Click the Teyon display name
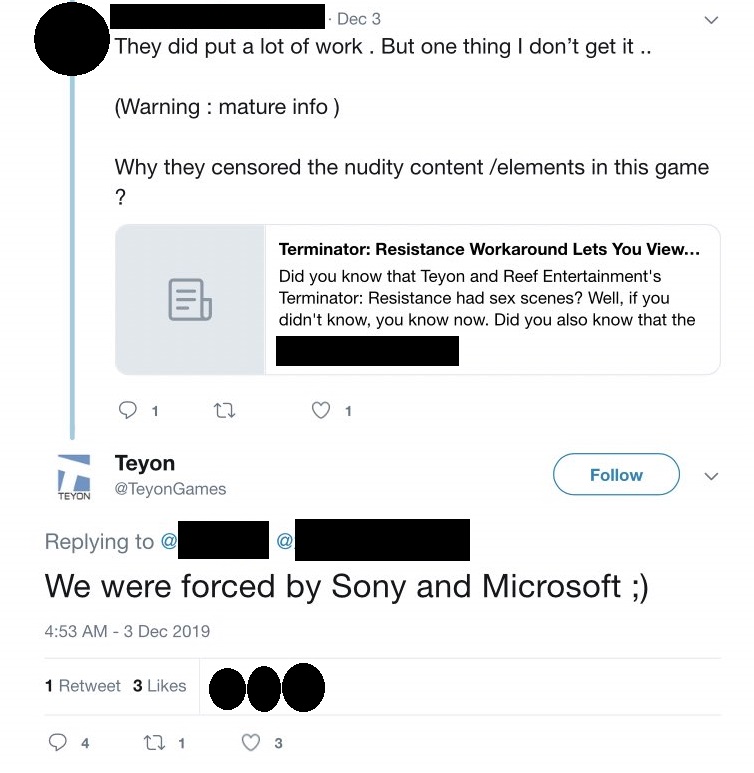The width and height of the screenshot is (754, 773). click(145, 463)
